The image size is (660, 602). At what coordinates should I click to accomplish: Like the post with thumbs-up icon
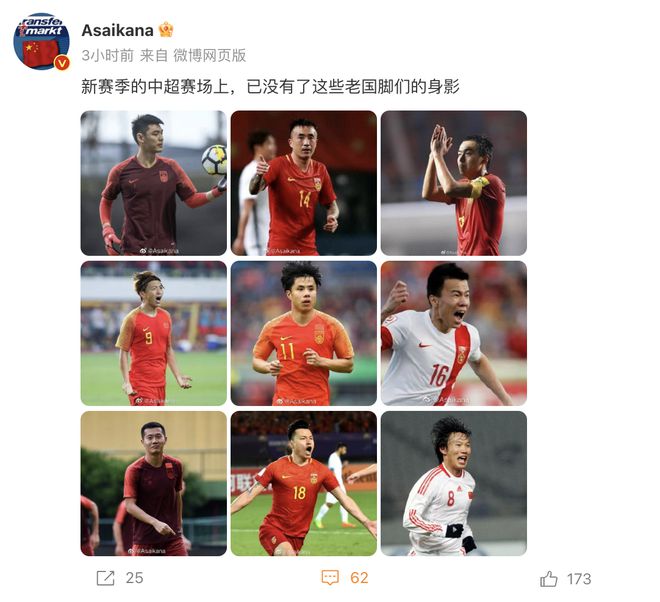click(549, 579)
